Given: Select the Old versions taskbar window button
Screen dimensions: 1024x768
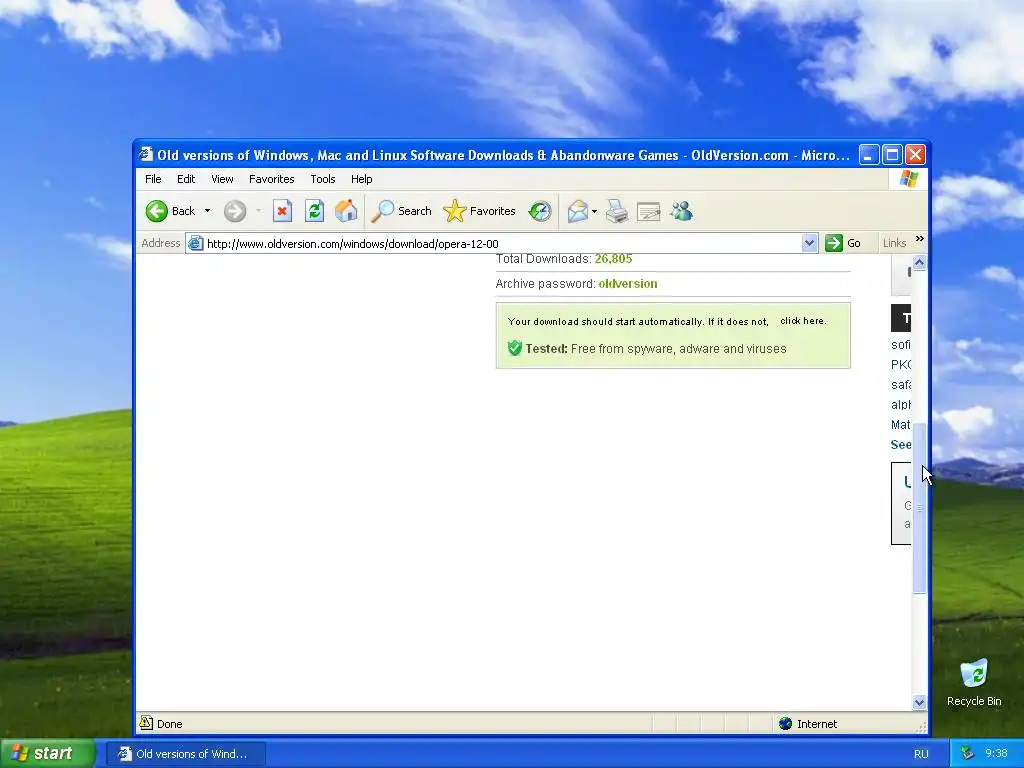Looking at the screenshot, I should [x=186, y=754].
